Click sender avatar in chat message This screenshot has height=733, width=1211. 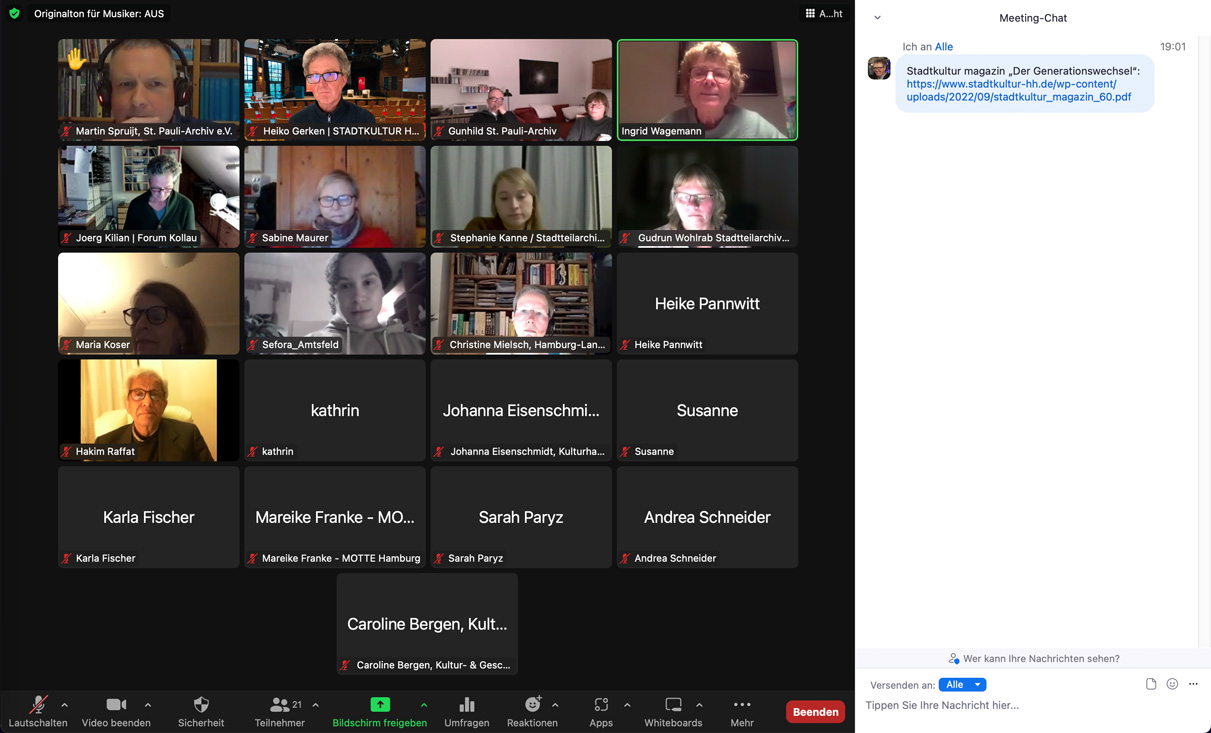[x=879, y=68]
